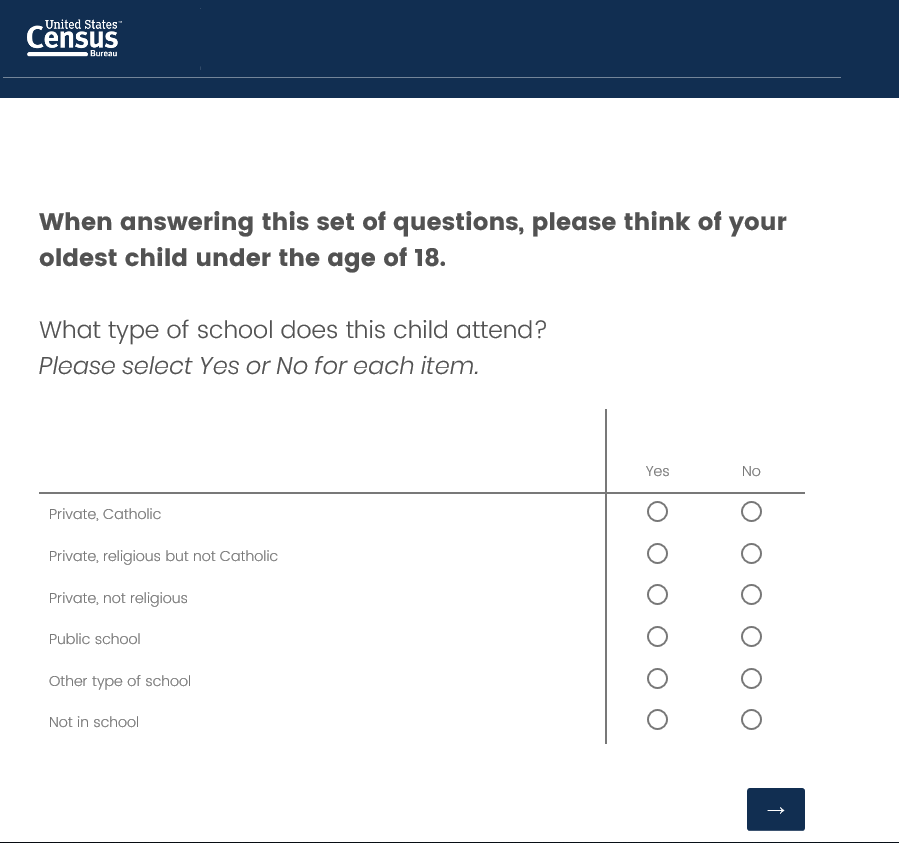Mark Yes for Private, not religious
Screen dimensions: 899x843
657,595
